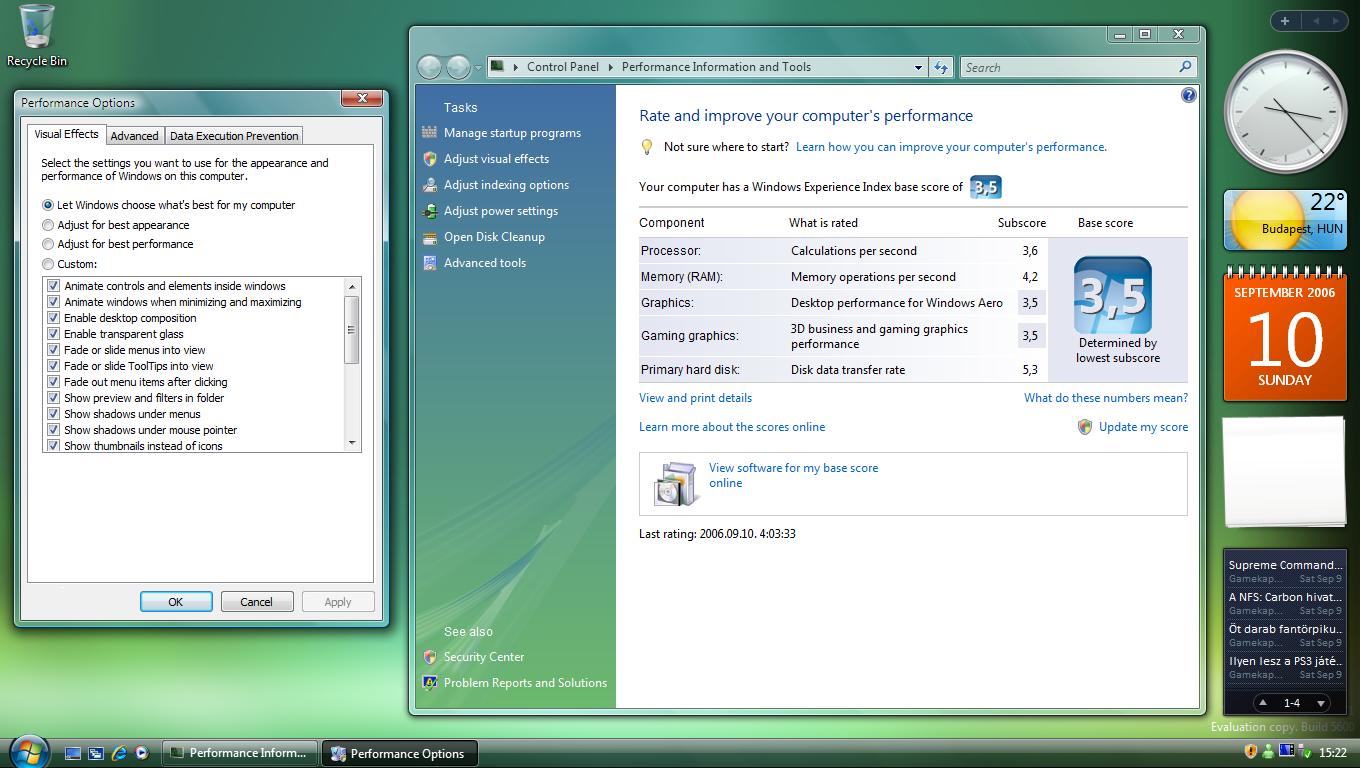
Task: Click Show Desktop in Quick Launch
Action: pos(73,753)
